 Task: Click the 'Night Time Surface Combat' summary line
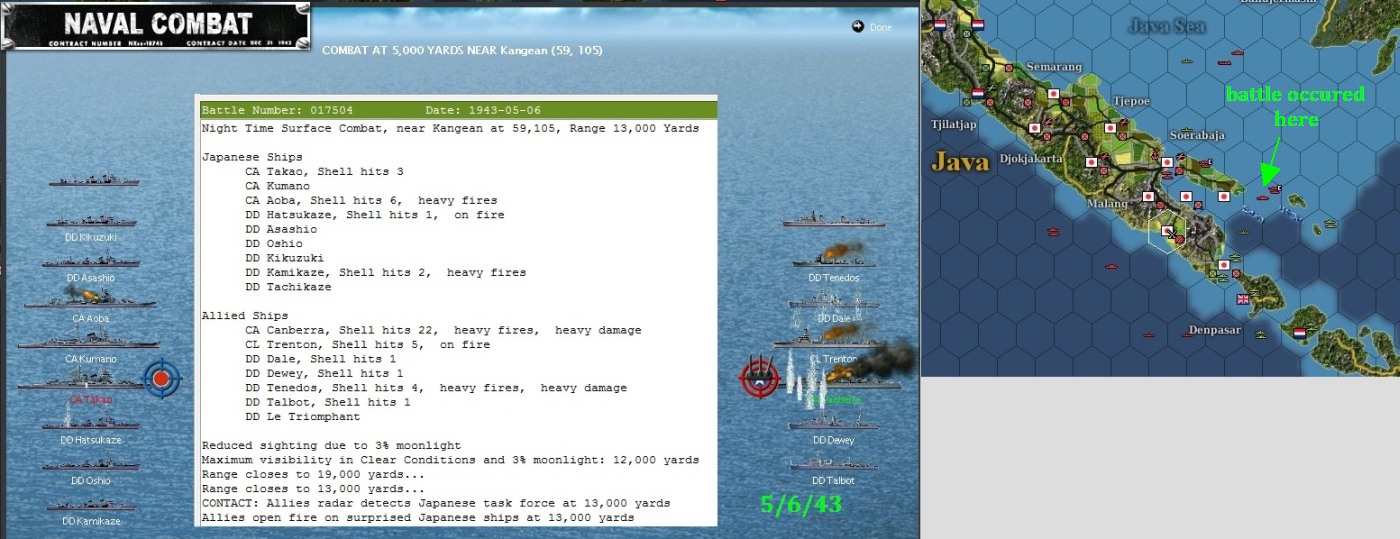[x=450, y=129]
